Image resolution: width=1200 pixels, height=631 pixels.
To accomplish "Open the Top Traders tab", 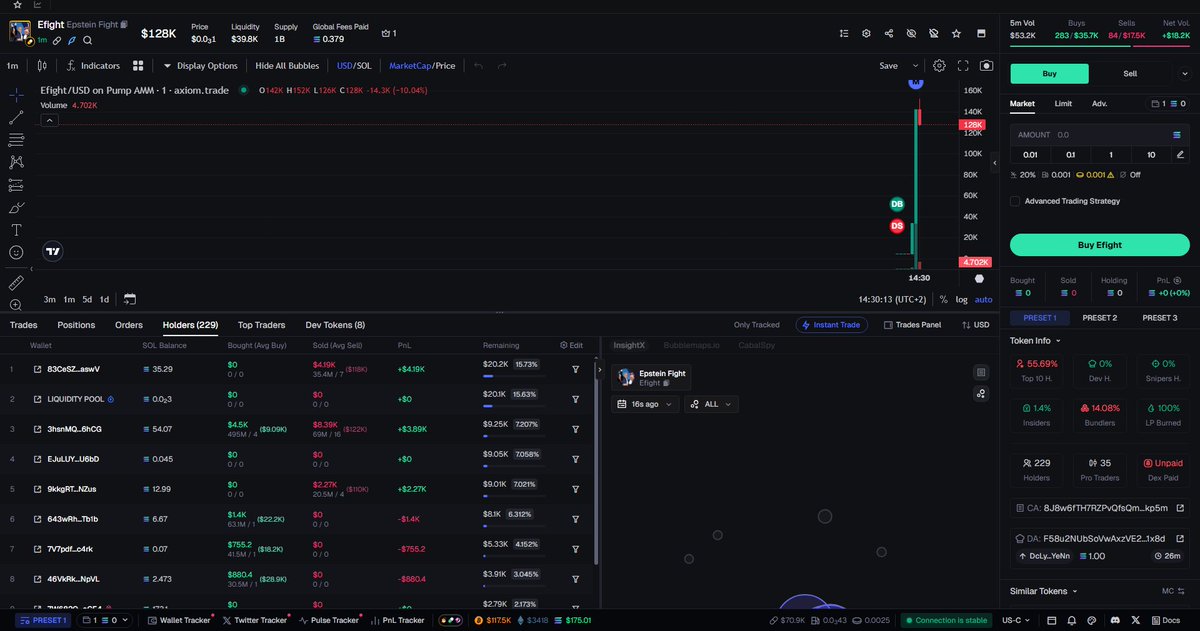I will [x=261, y=325].
